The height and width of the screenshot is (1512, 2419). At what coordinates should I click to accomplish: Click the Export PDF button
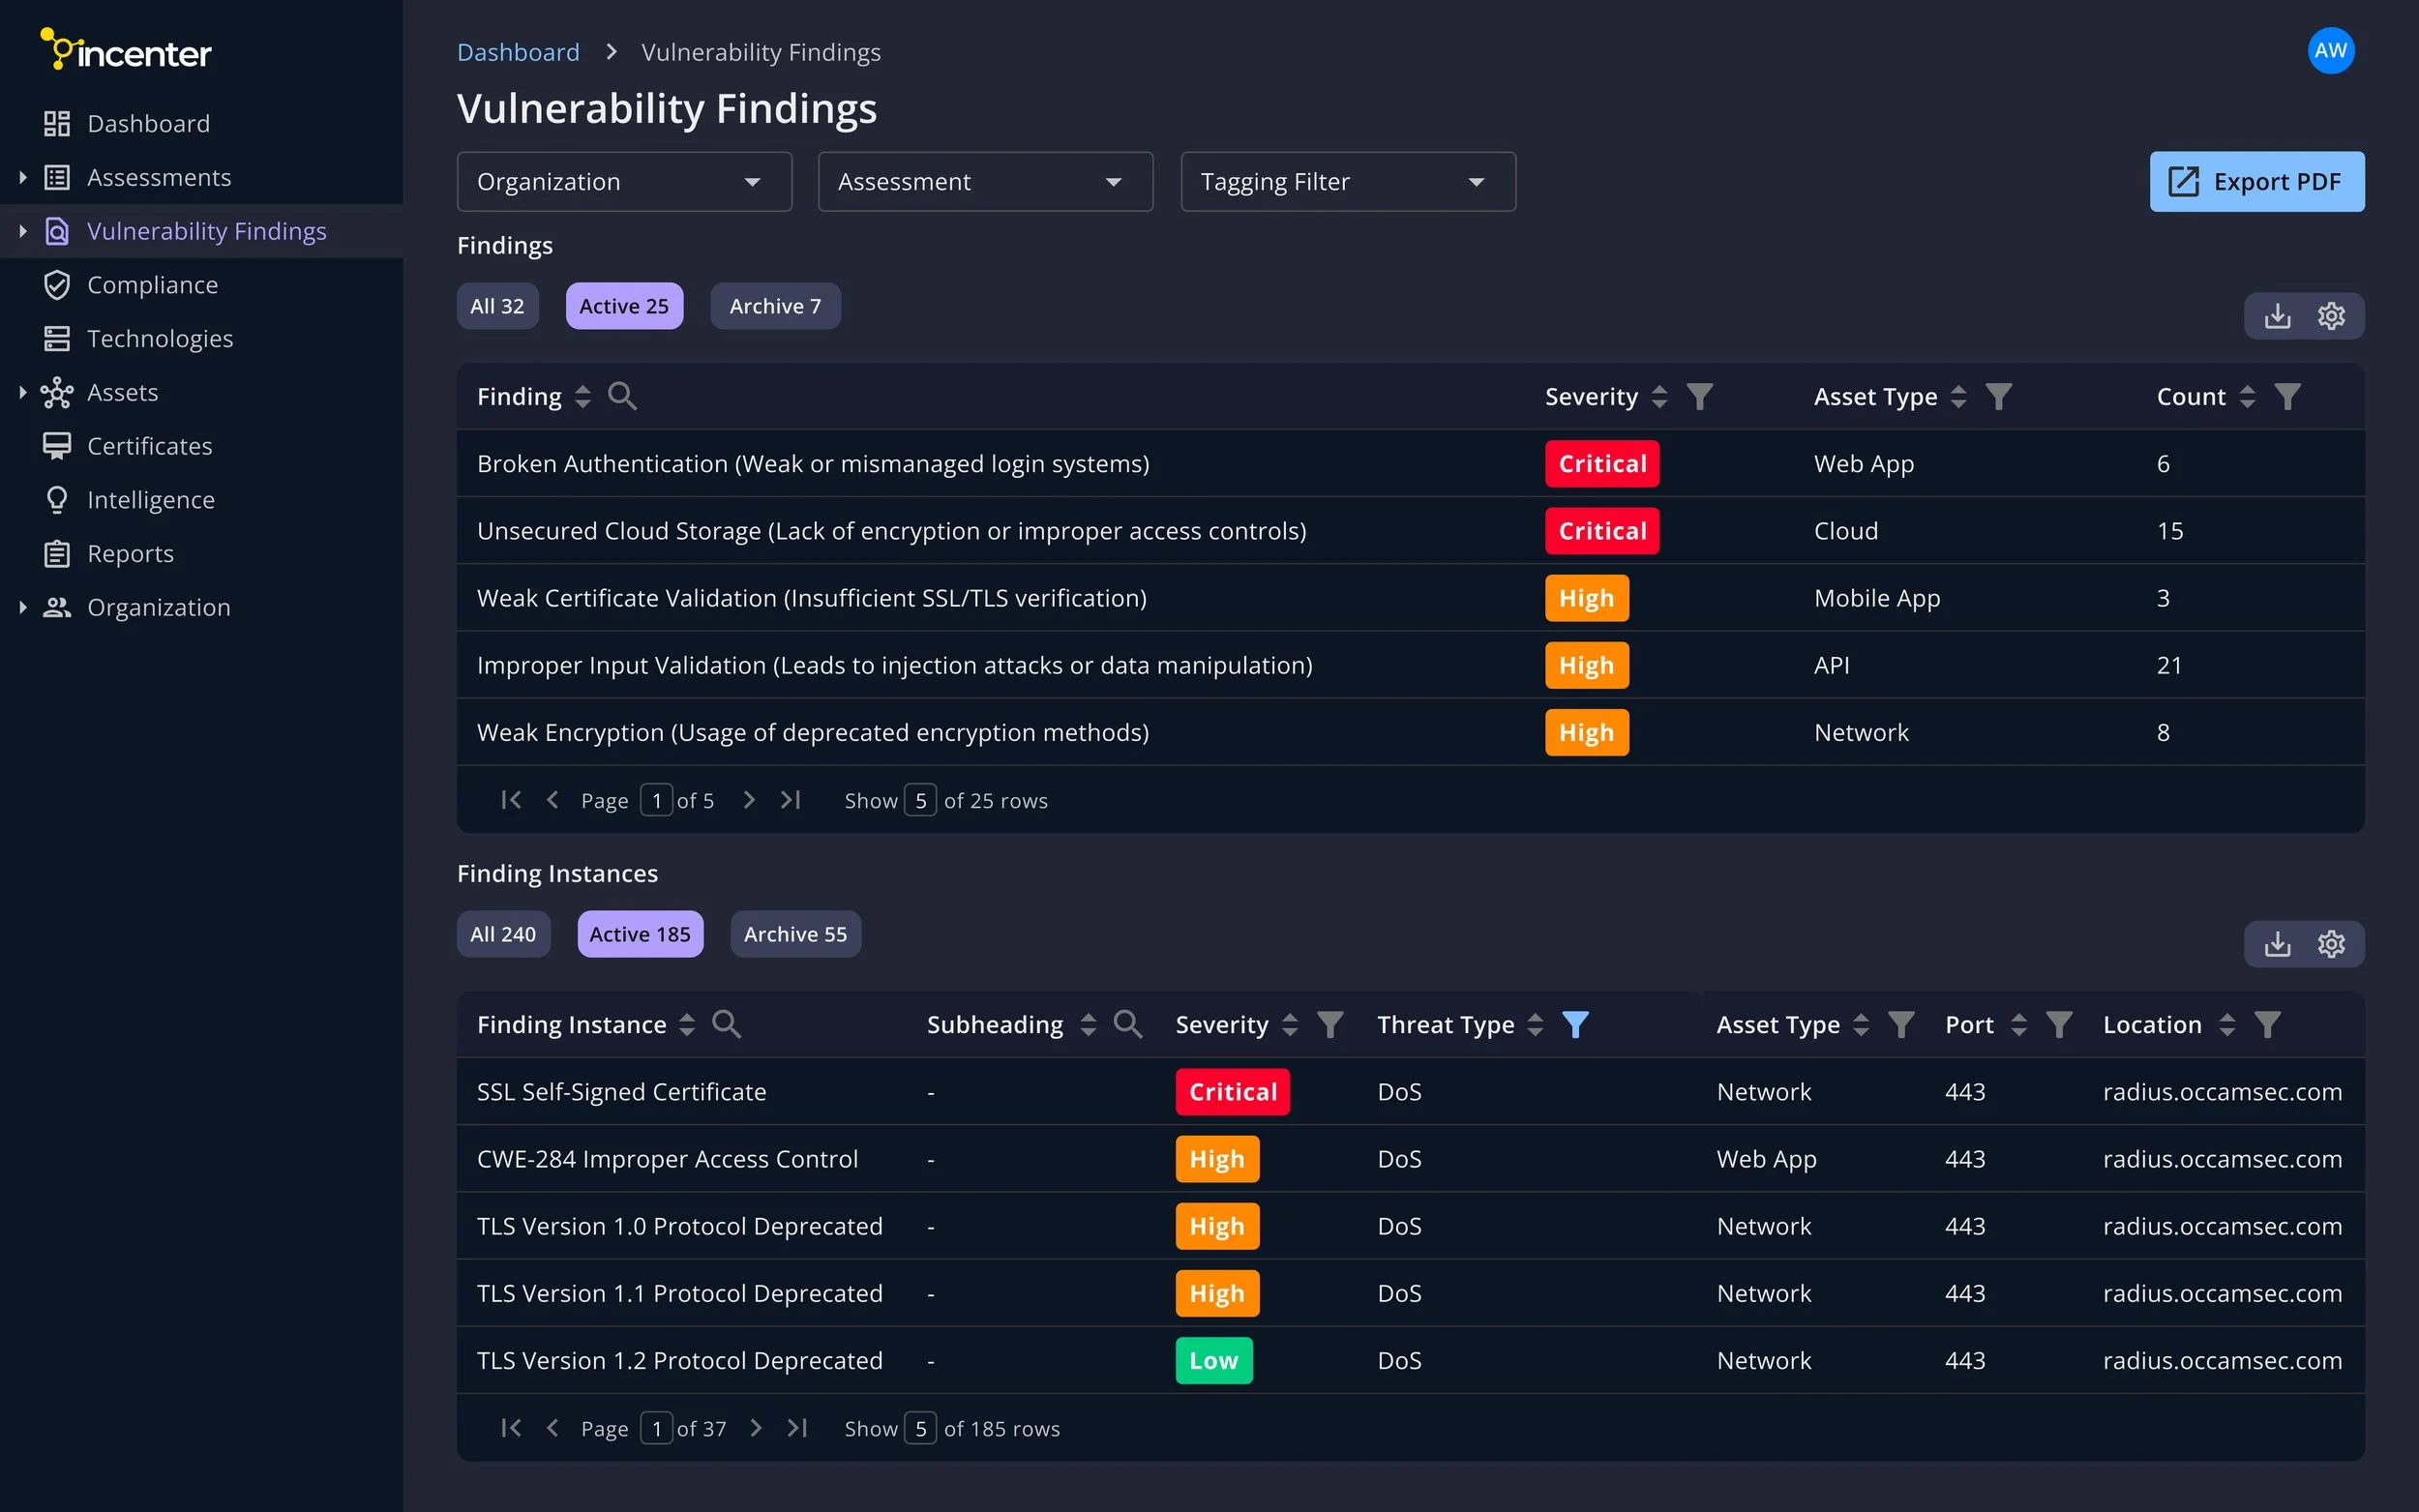tap(2257, 181)
